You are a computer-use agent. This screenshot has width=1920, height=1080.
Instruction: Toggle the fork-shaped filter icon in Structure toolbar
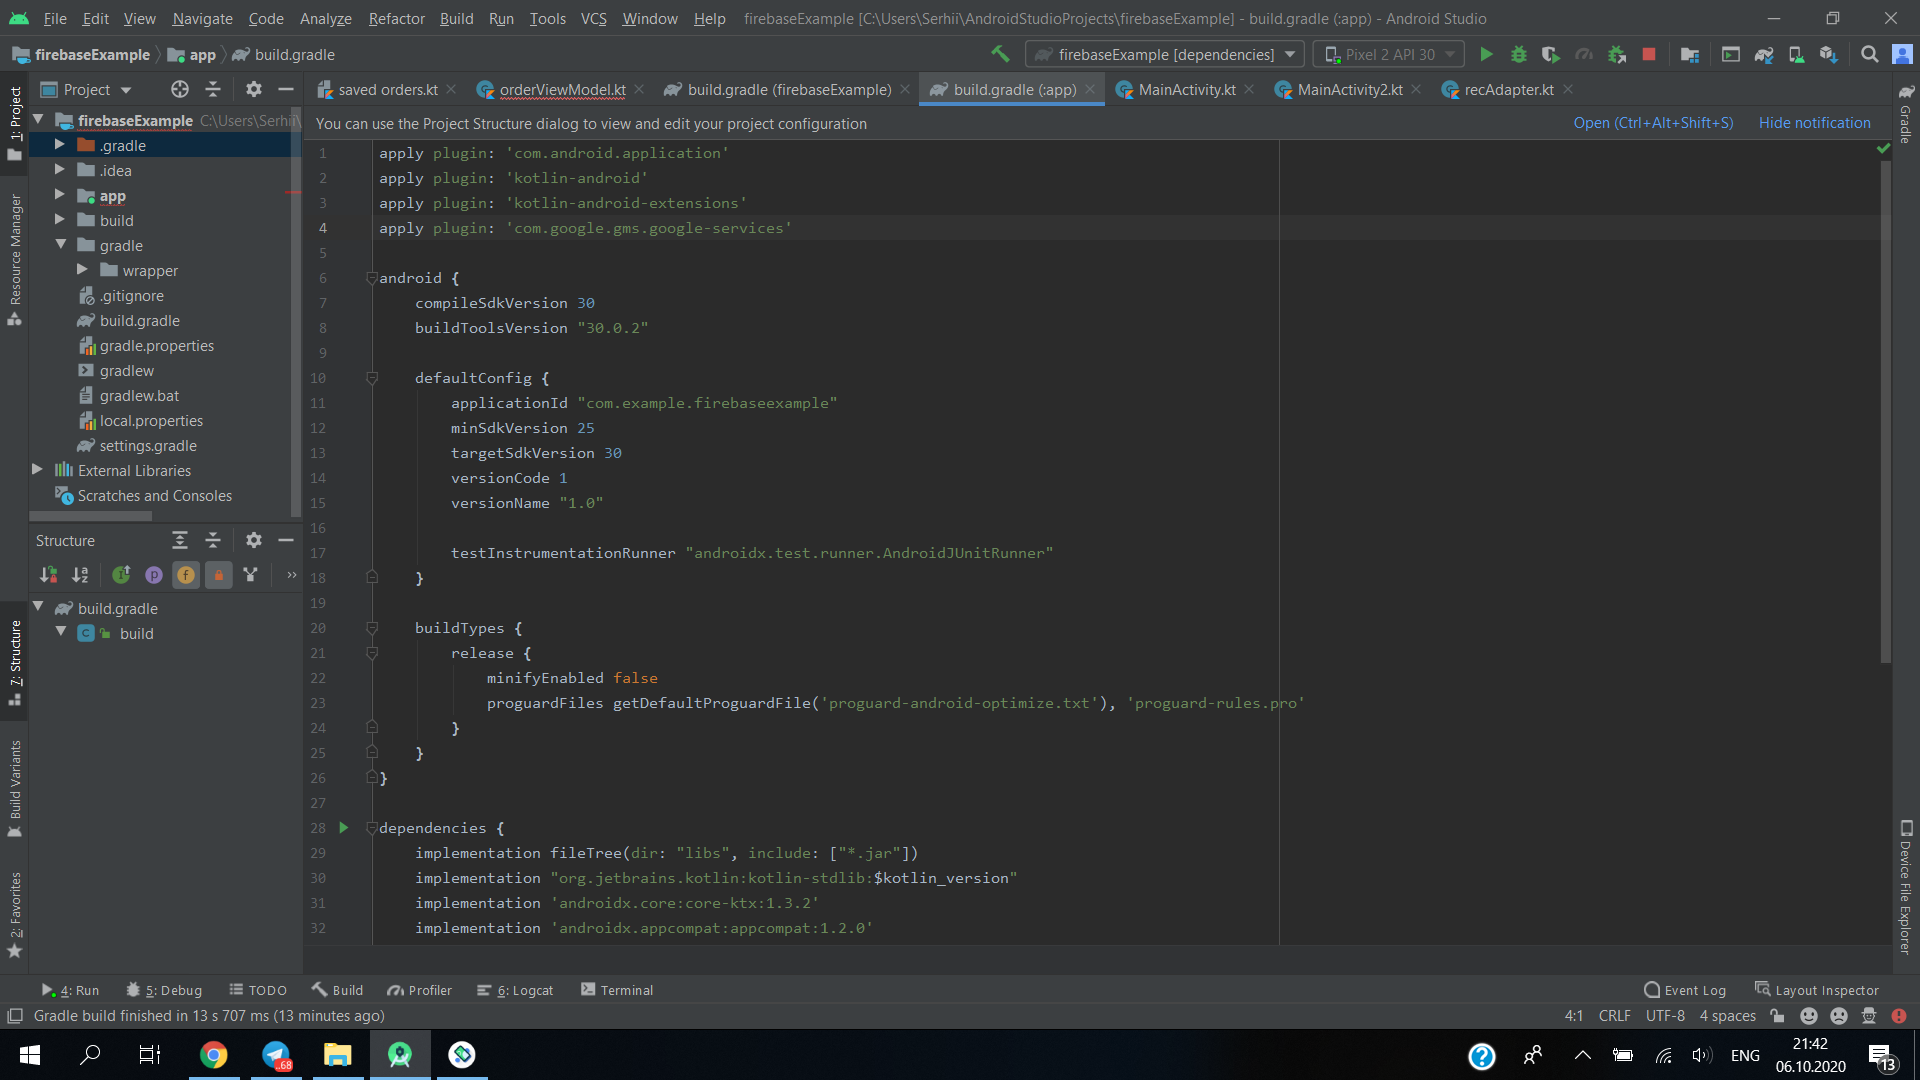pos(251,574)
